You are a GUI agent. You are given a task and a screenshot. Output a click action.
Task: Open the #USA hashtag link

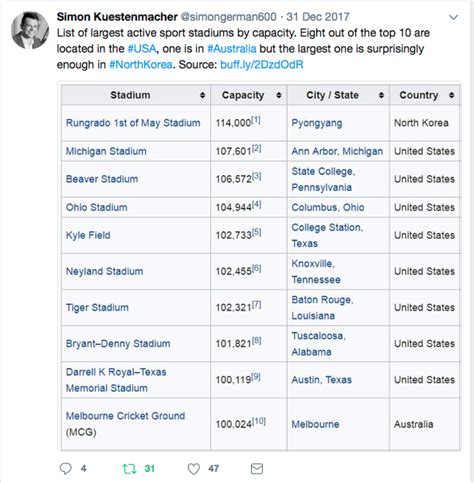point(142,49)
